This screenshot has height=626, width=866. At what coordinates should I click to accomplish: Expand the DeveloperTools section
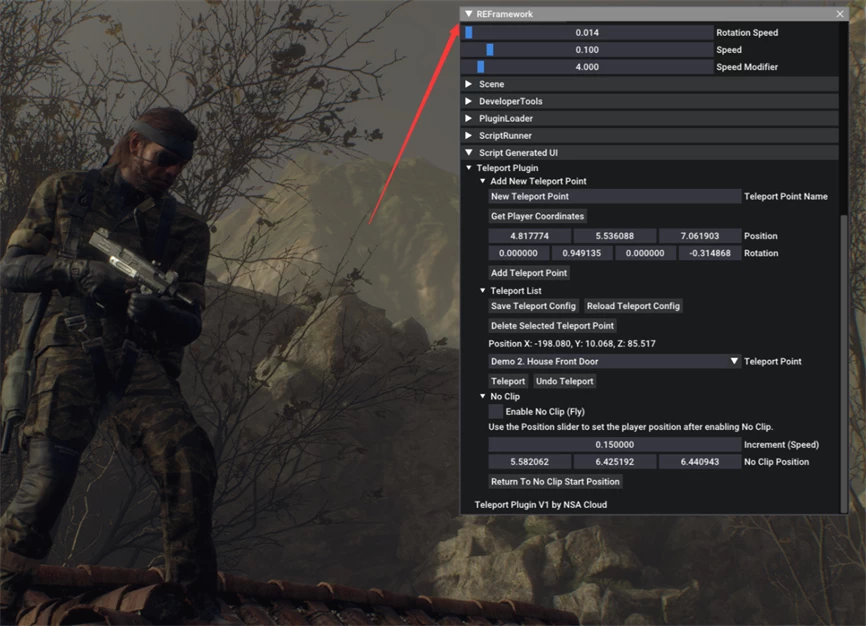(x=469, y=102)
